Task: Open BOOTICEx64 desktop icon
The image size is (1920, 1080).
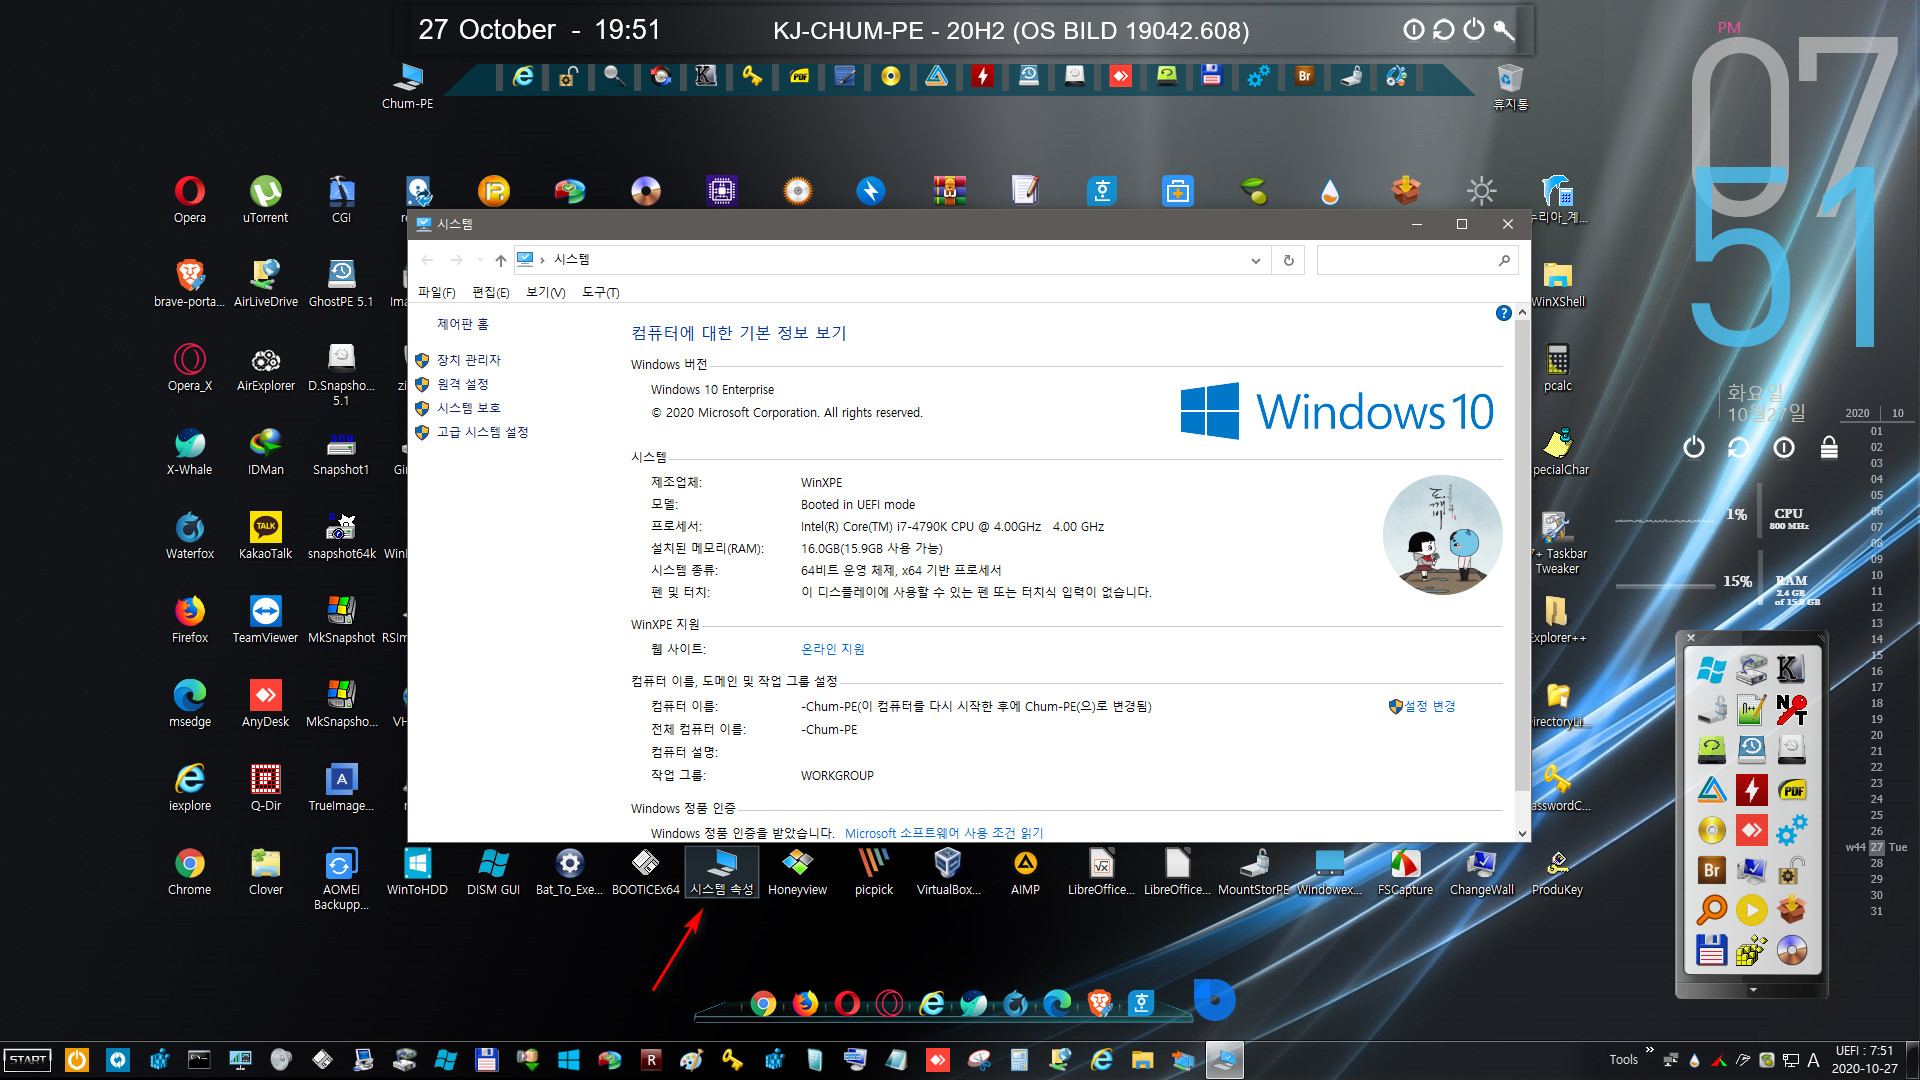Action: tap(645, 871)
